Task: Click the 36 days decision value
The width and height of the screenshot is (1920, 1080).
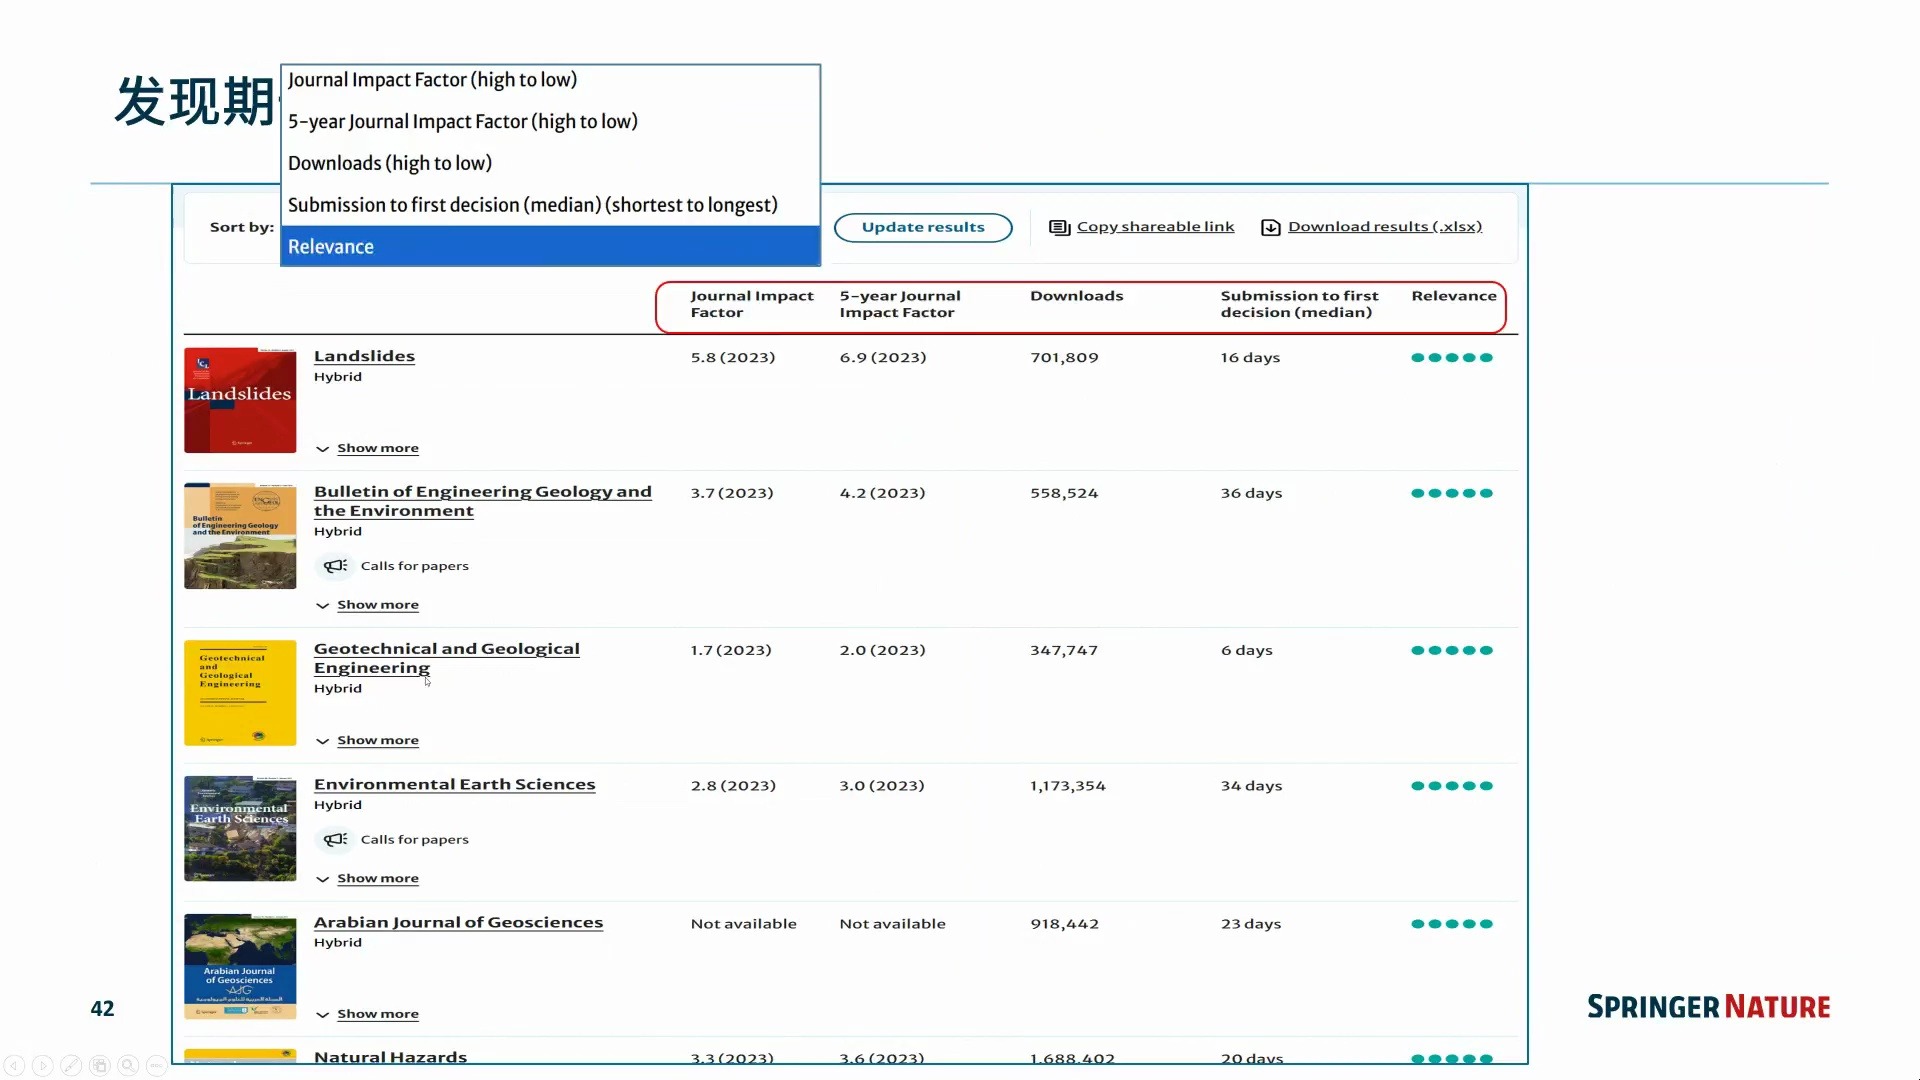Action: [1251, 494]
